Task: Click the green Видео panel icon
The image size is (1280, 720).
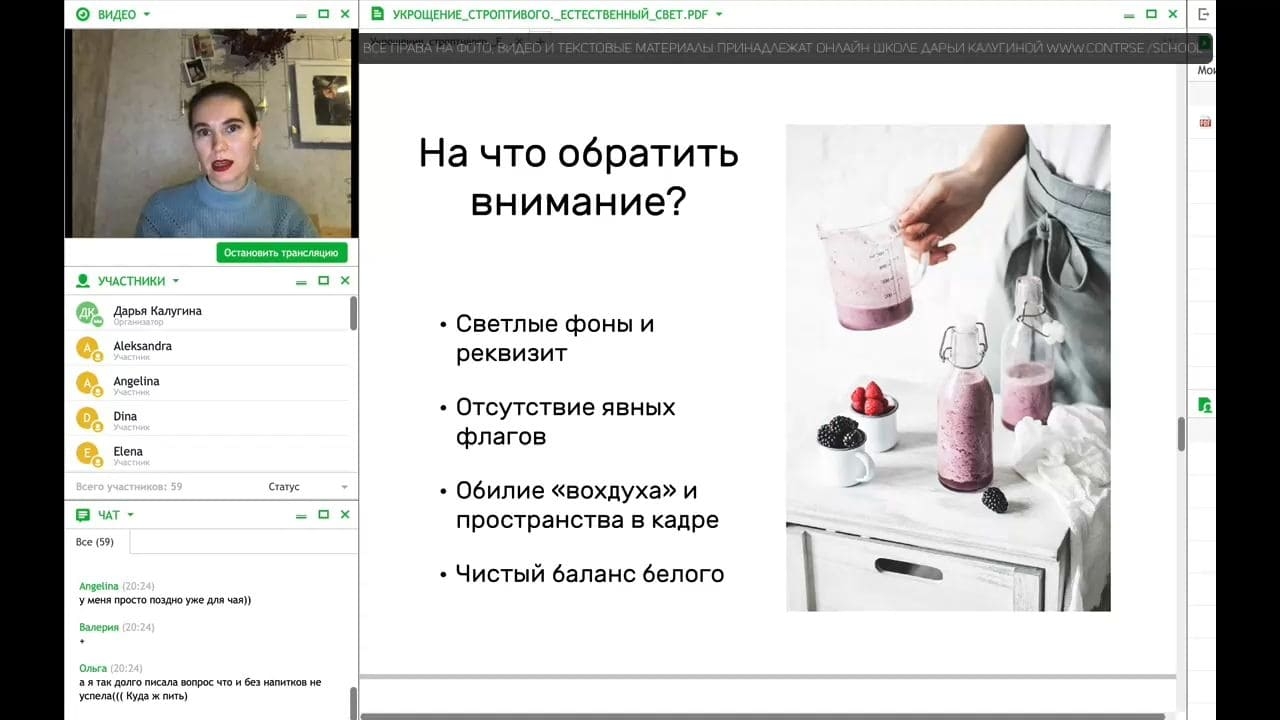Action: (x=82, y=14)
